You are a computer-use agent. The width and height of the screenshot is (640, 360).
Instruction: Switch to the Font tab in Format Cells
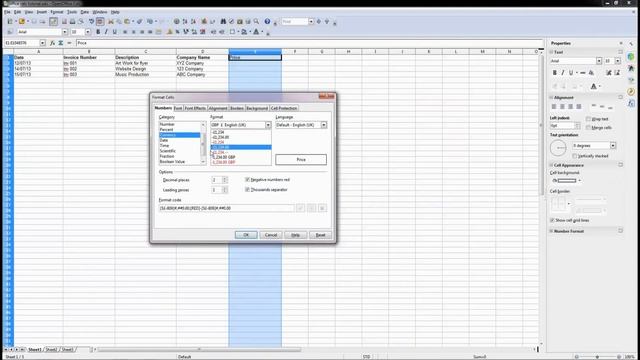coord(178,108)
